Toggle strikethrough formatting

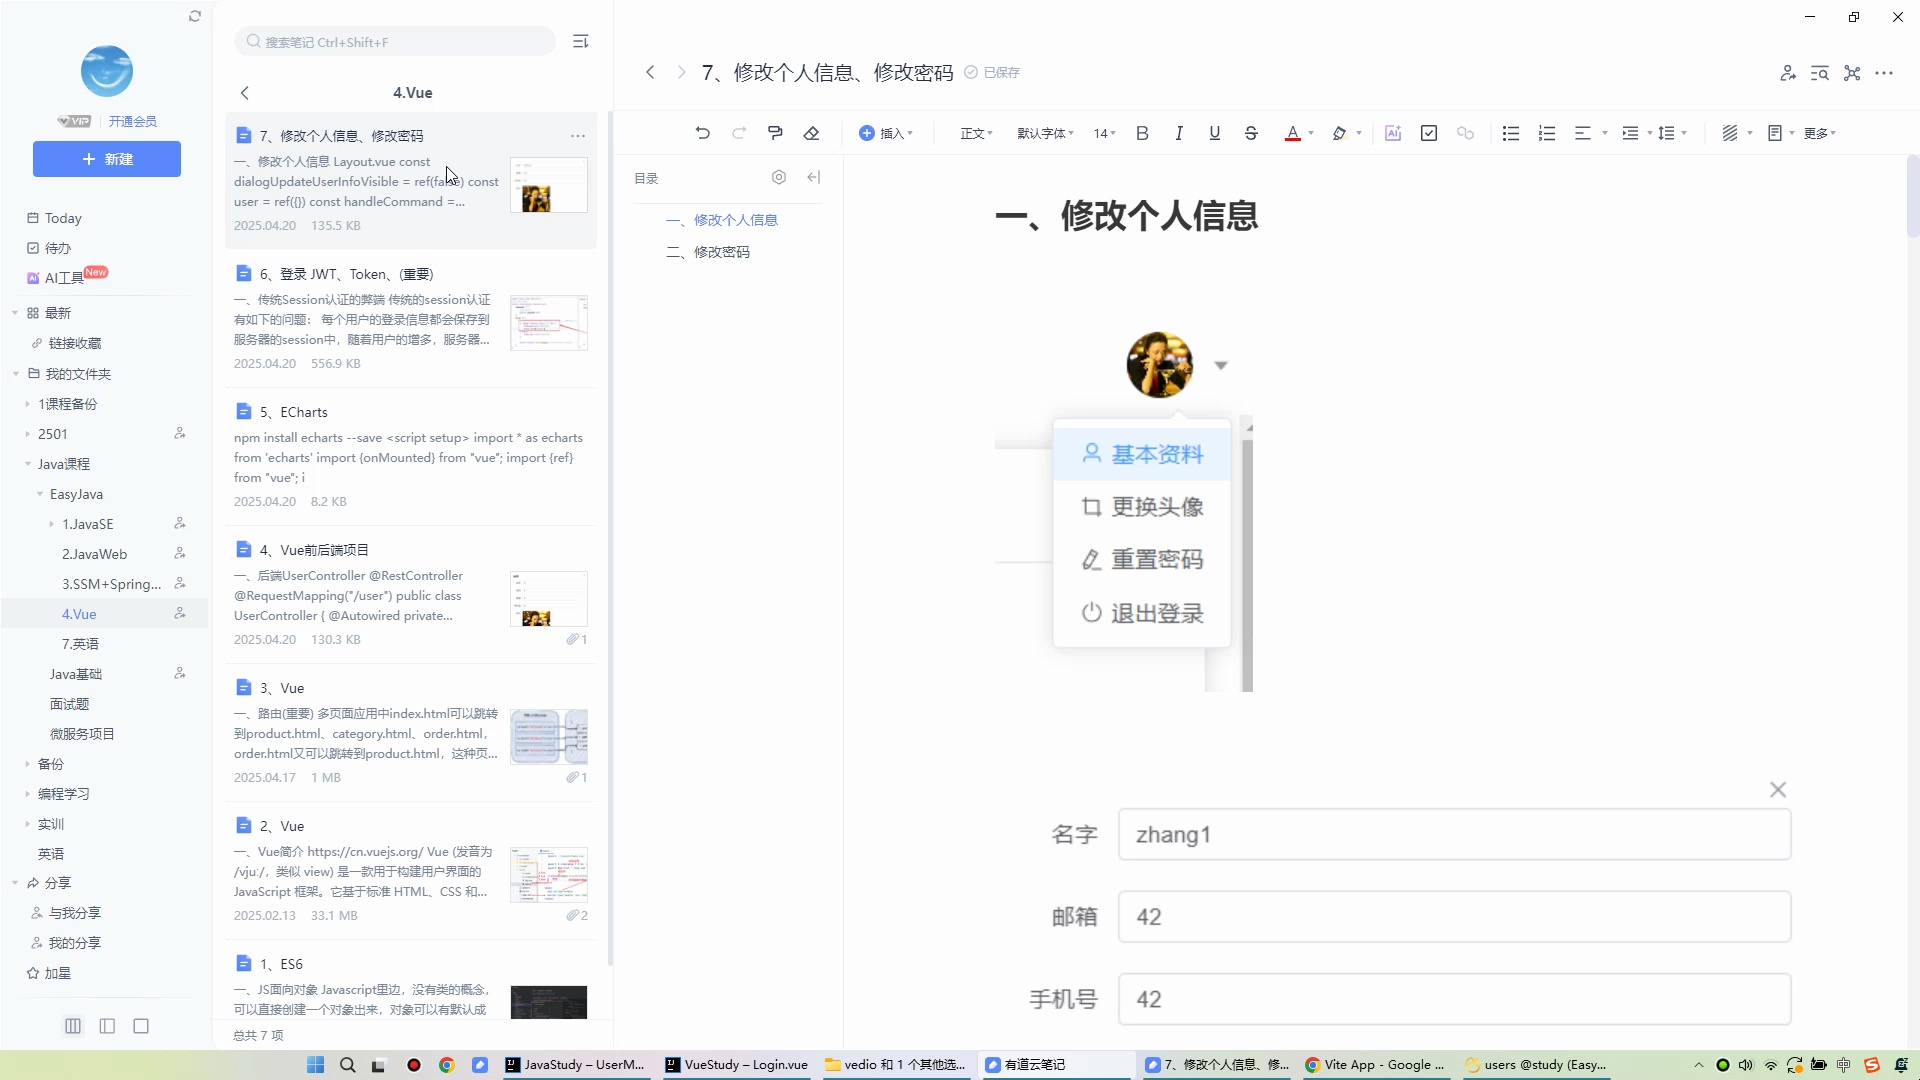coord(1252,132)
